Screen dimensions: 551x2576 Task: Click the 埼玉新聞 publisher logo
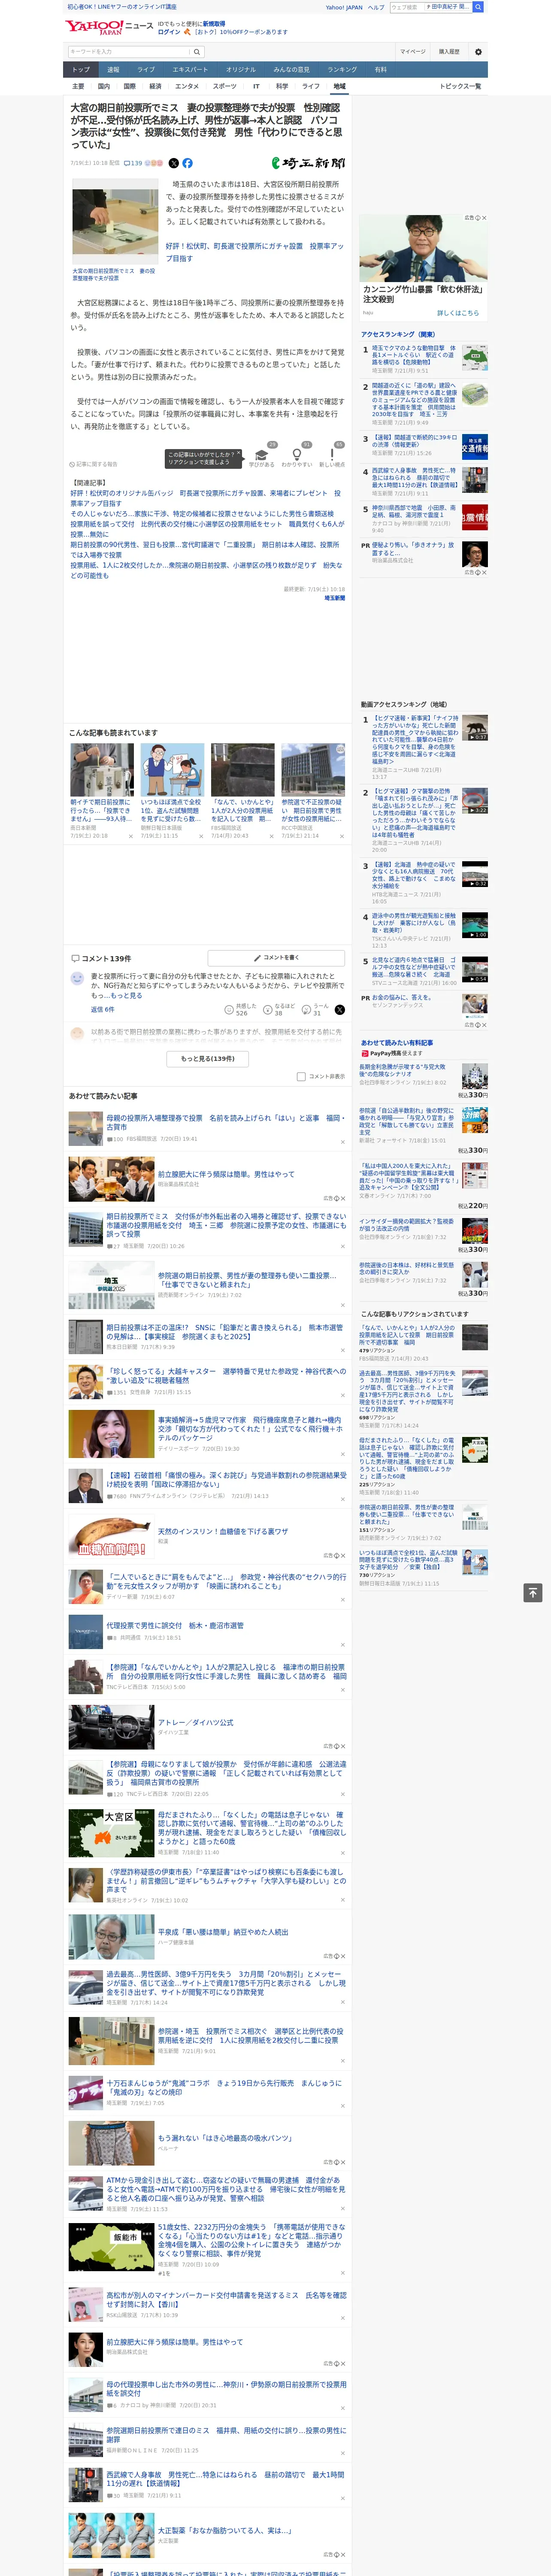309,163
